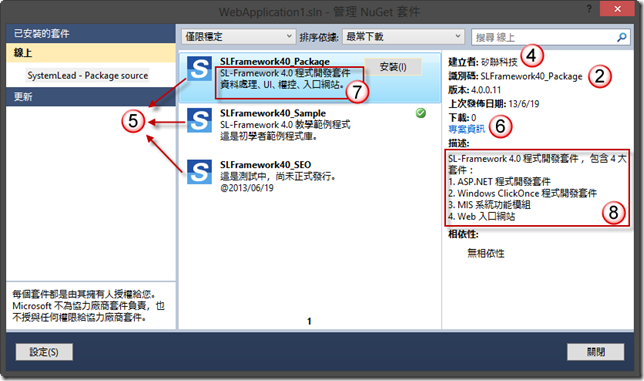Screen dimensions: 644x381
Task: Click the 關閉 close button
Action: coord(596,352)
